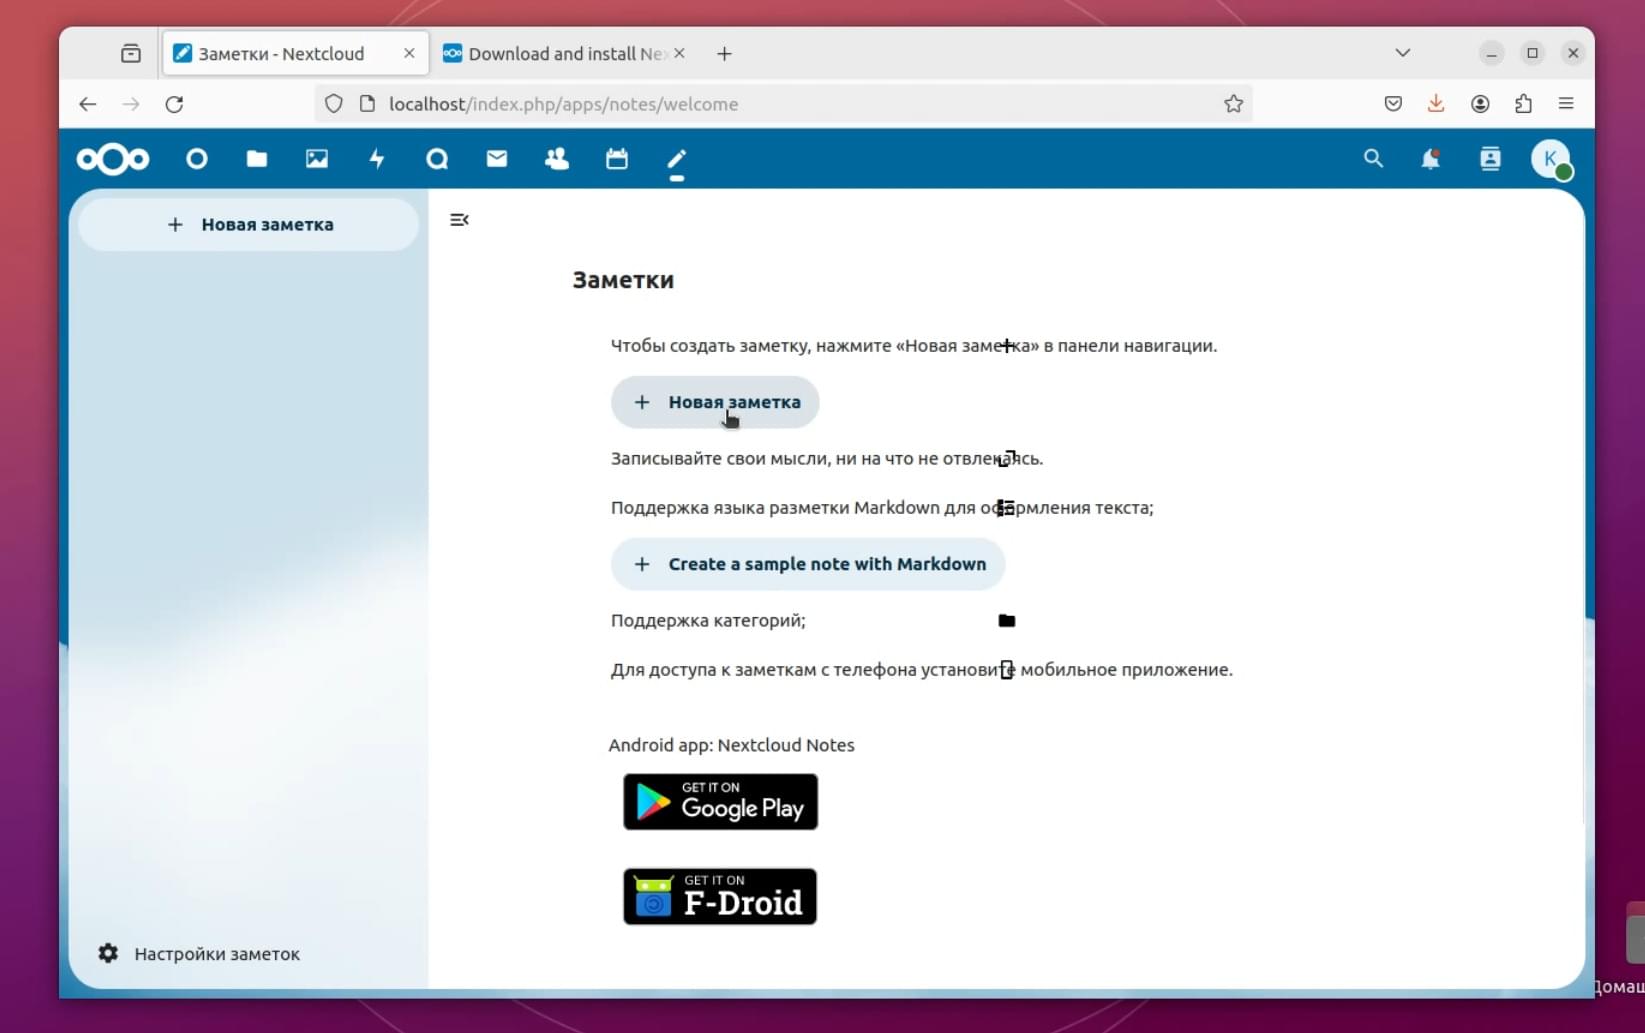
Task: Open a new browser tab
Action: [x=725, y=54]
